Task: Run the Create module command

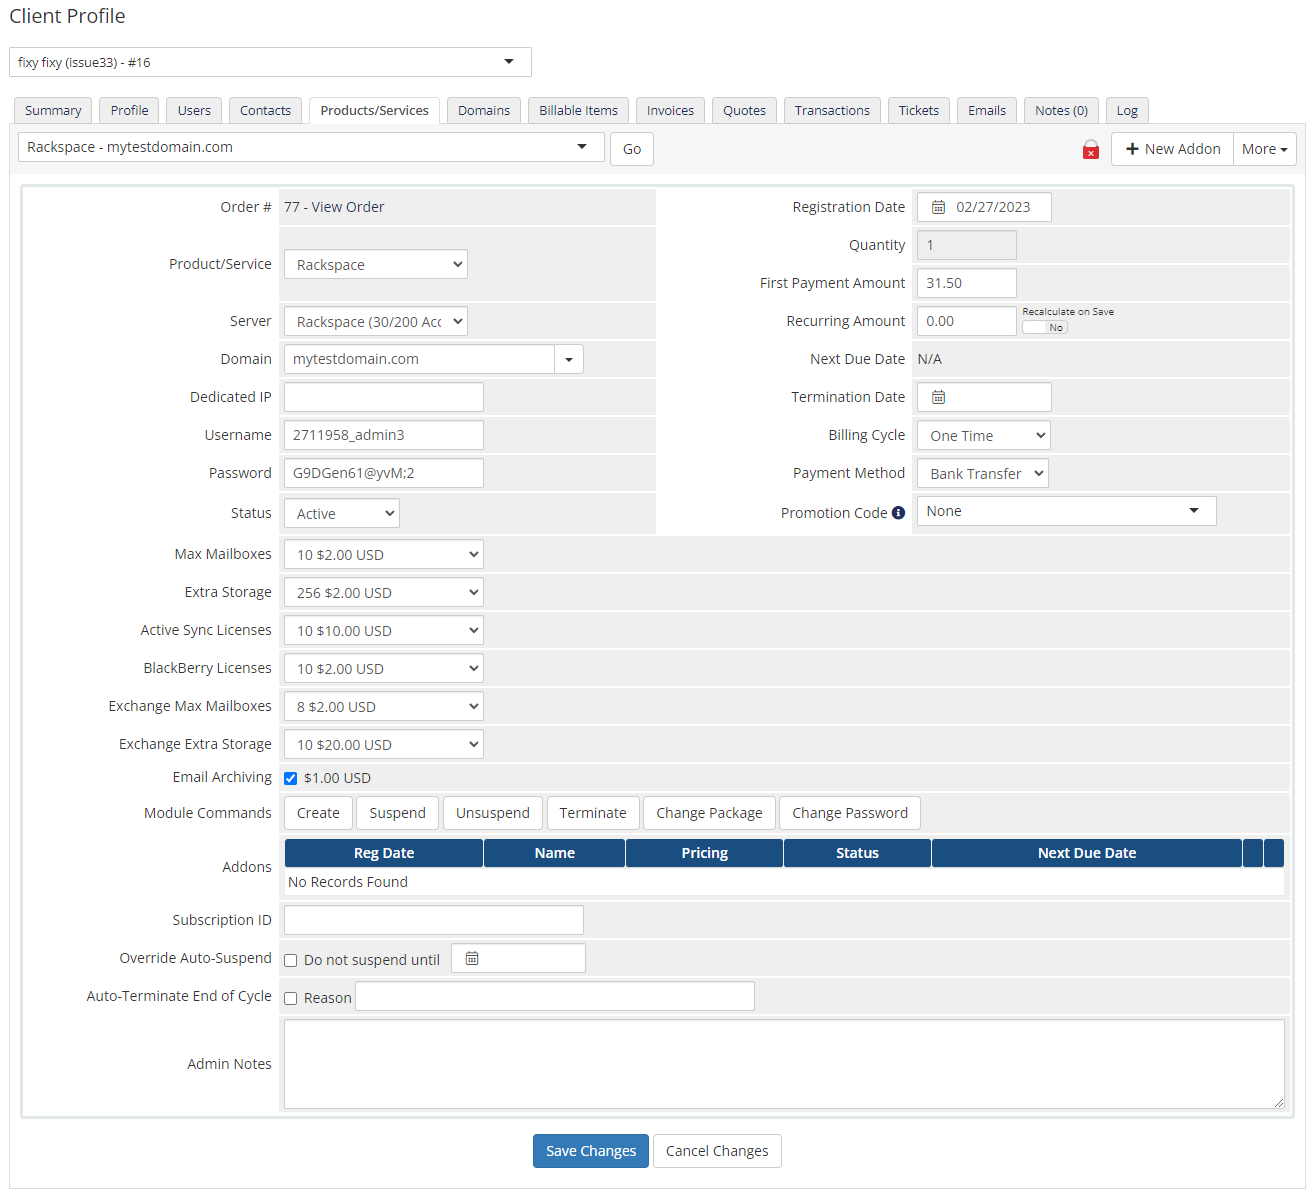Action: coord(318,813)
